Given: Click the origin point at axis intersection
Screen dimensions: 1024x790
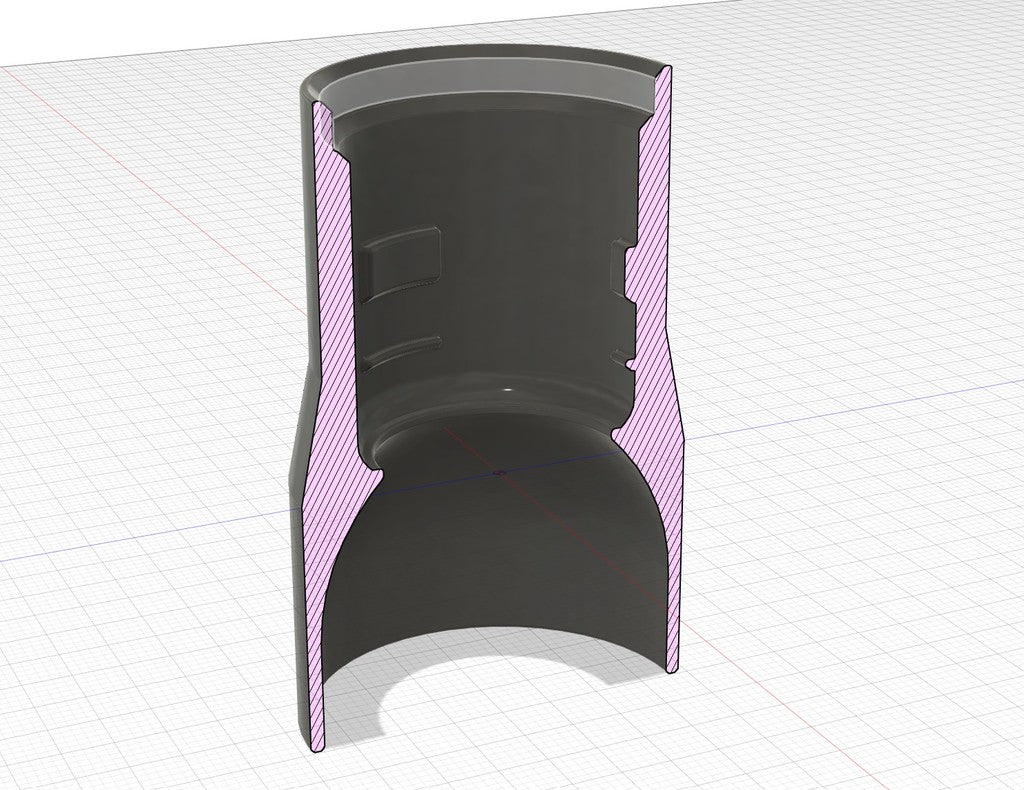Looking at the screenshot, I should click(500, 471).
